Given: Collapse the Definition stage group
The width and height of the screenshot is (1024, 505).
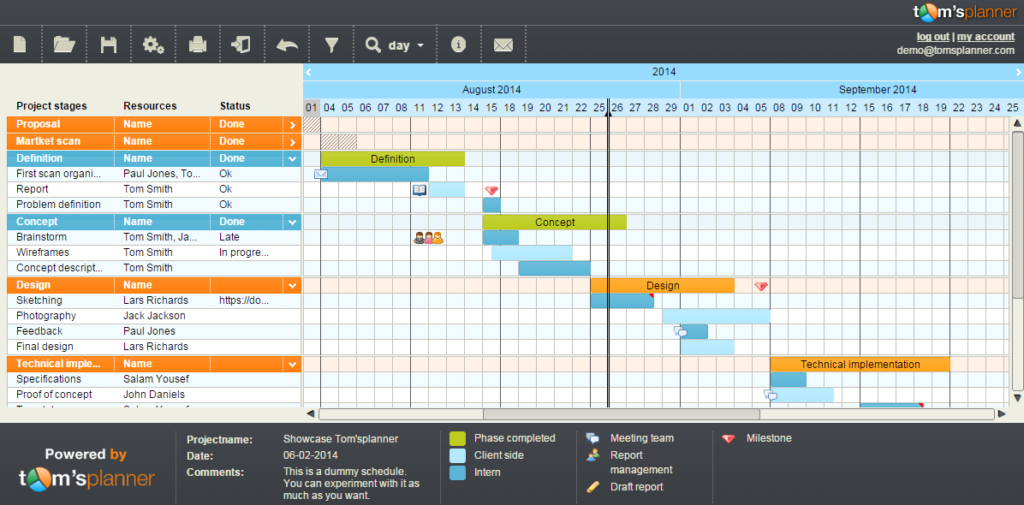Looking at the screenshot, I should click(293, 158).
